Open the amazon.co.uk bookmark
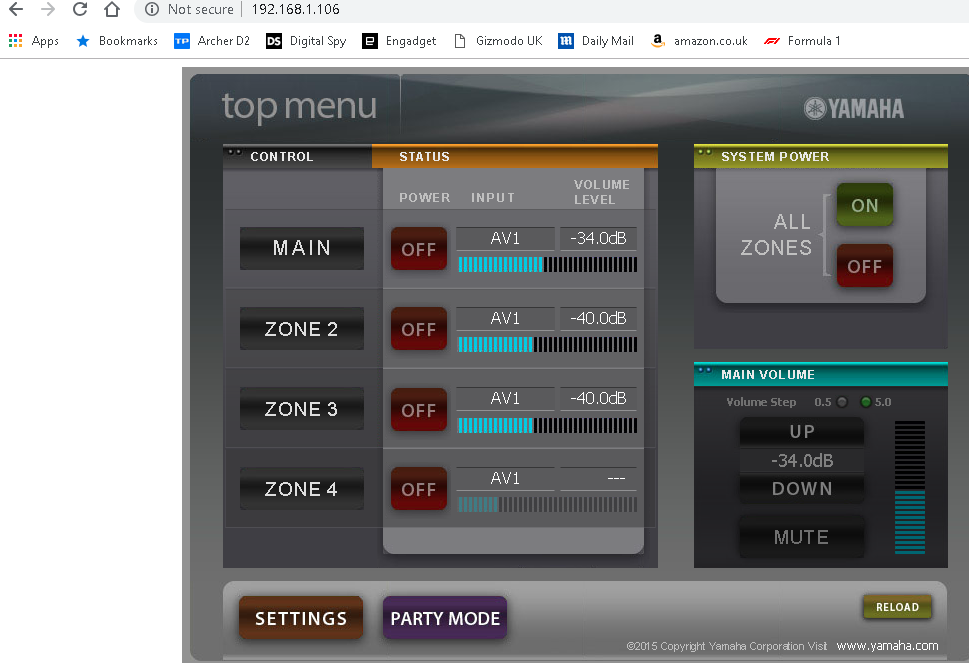This screenshot has width=969, height=663. click(699, 41)
